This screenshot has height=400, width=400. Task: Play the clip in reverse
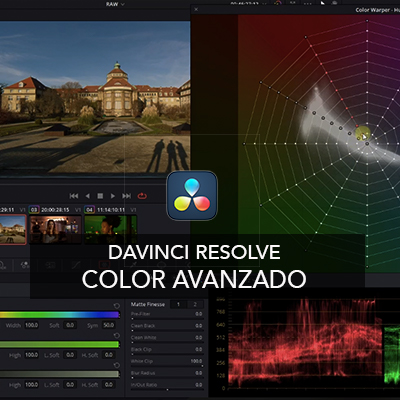click(88, 196)
